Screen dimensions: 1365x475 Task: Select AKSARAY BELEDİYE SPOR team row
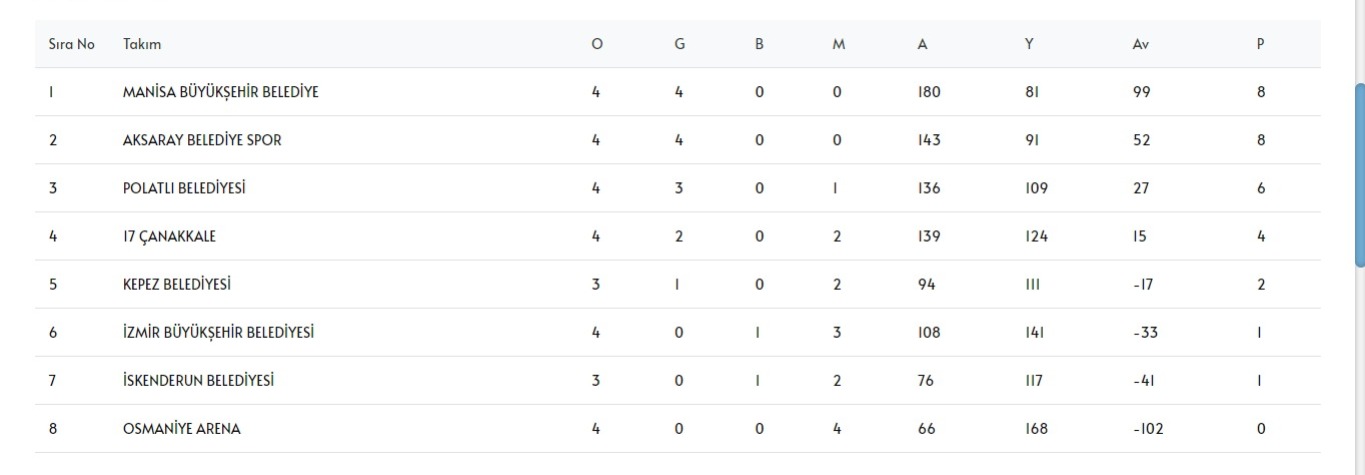(x=202, y=140)
